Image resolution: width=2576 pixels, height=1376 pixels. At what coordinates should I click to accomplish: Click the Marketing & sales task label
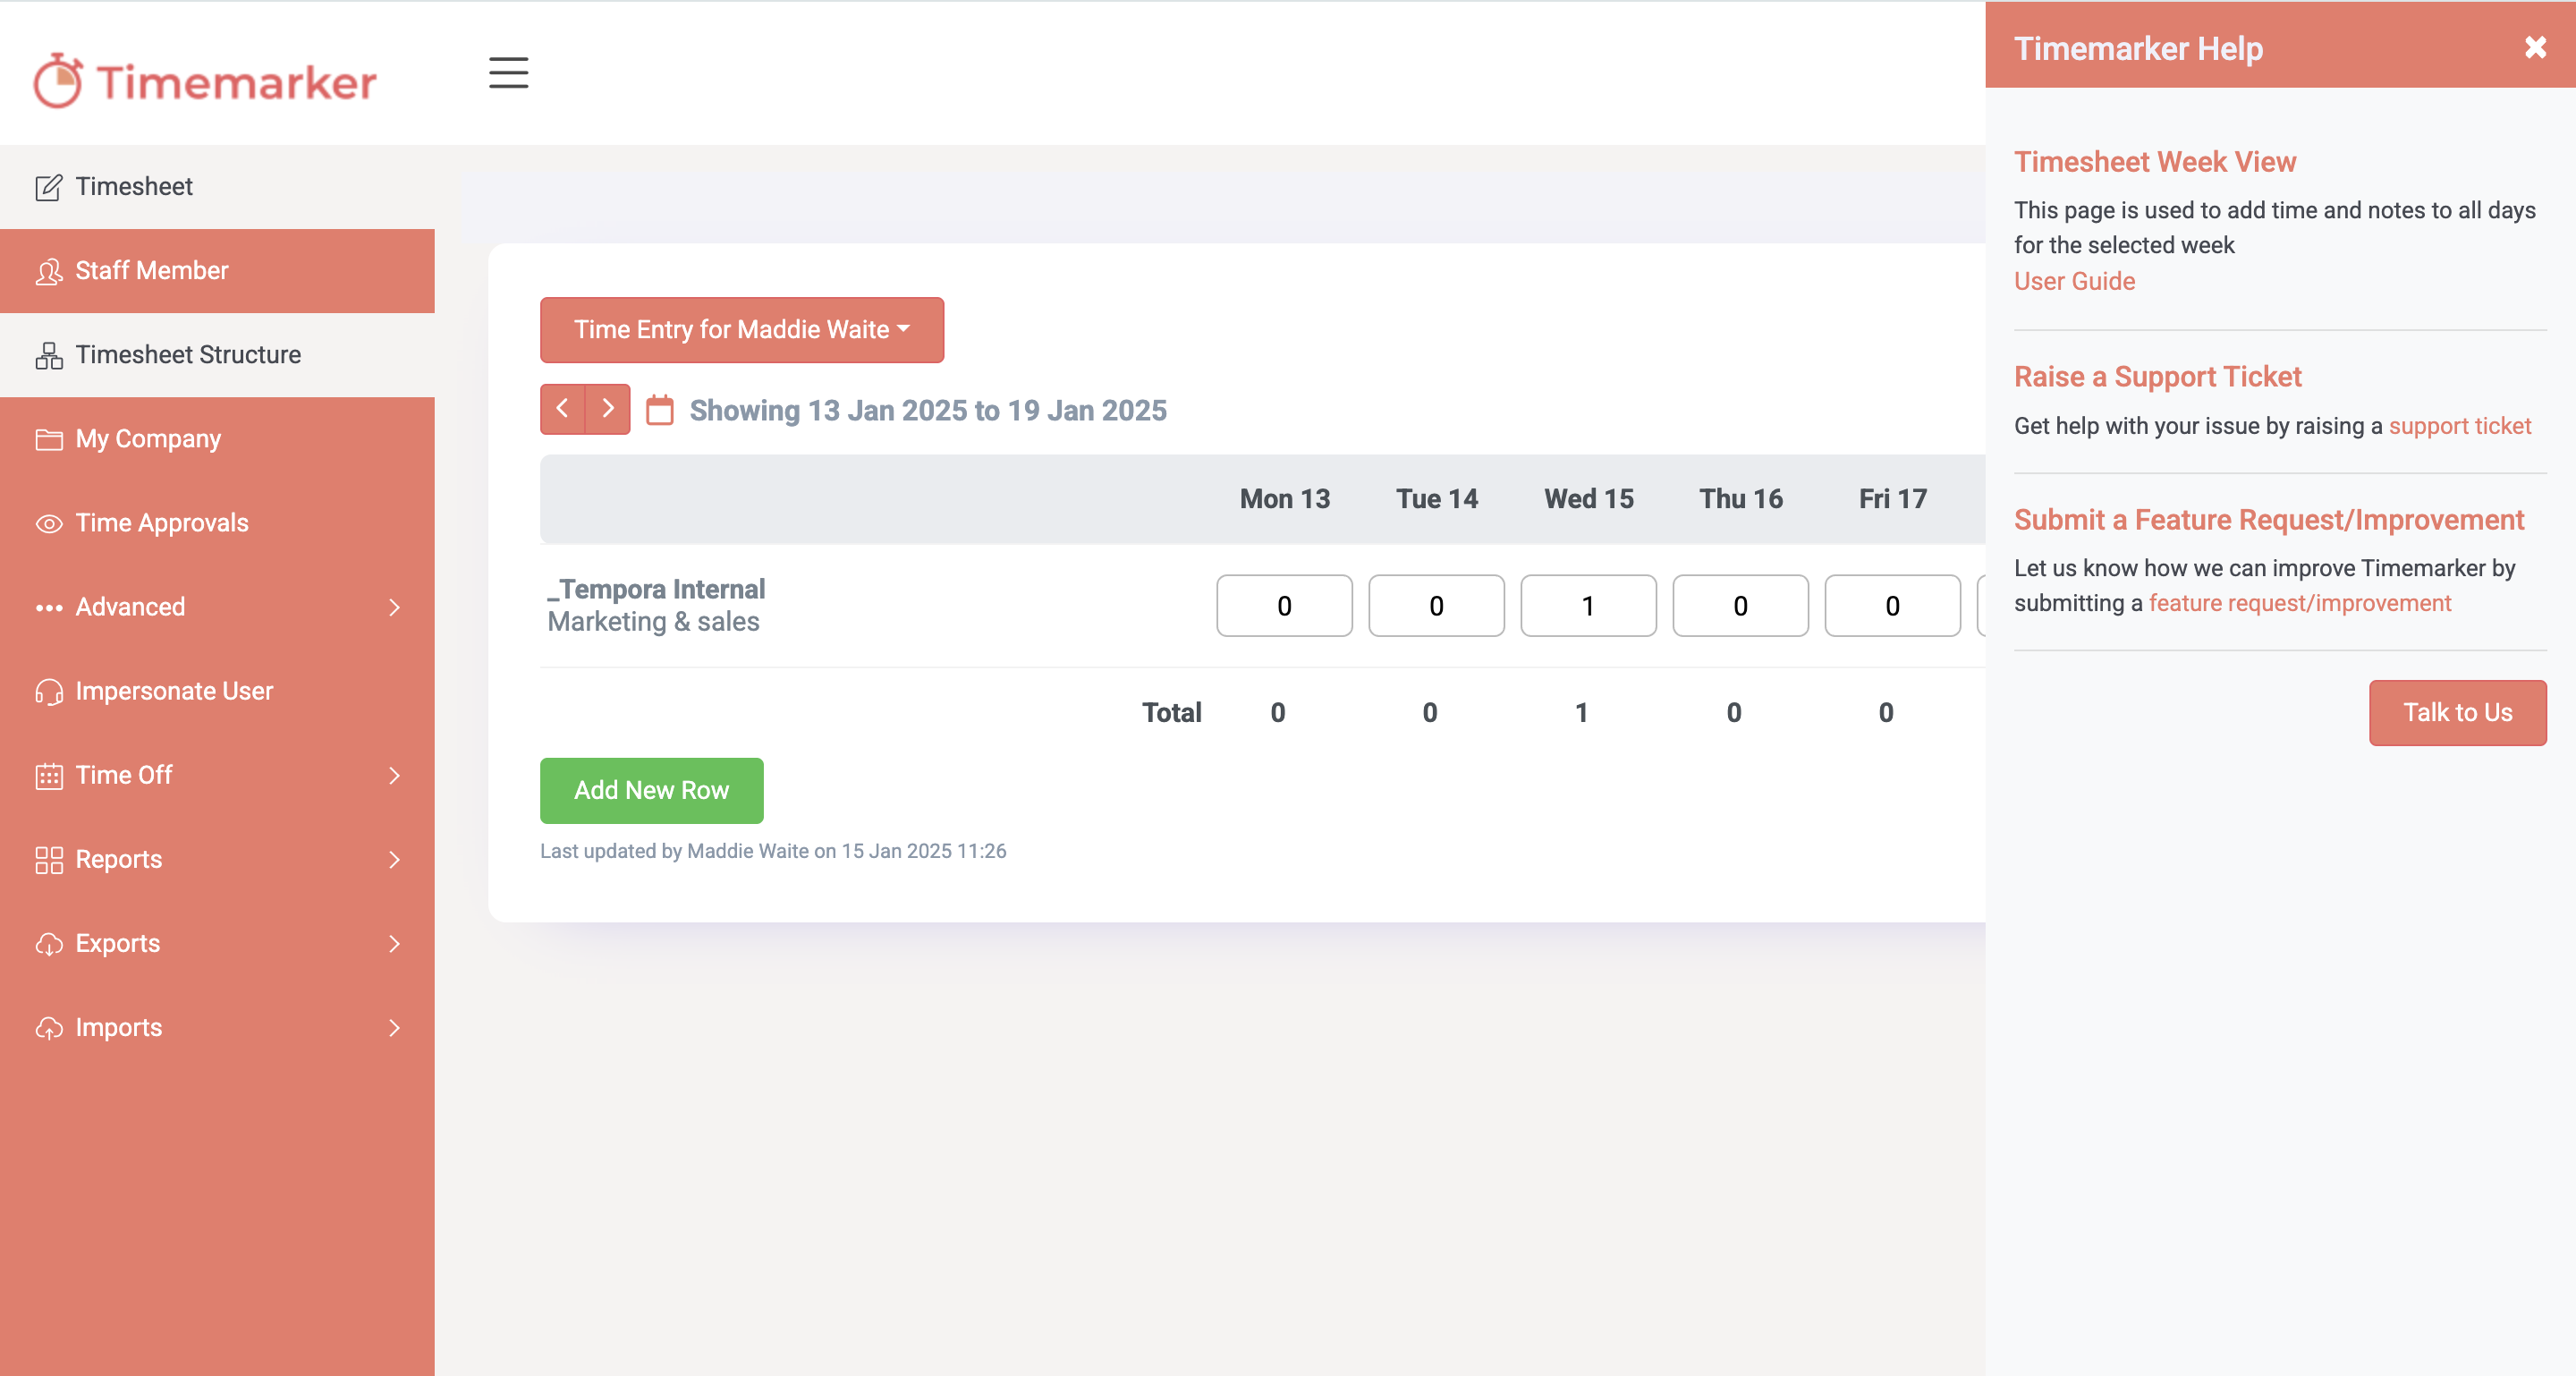point(653,622)
